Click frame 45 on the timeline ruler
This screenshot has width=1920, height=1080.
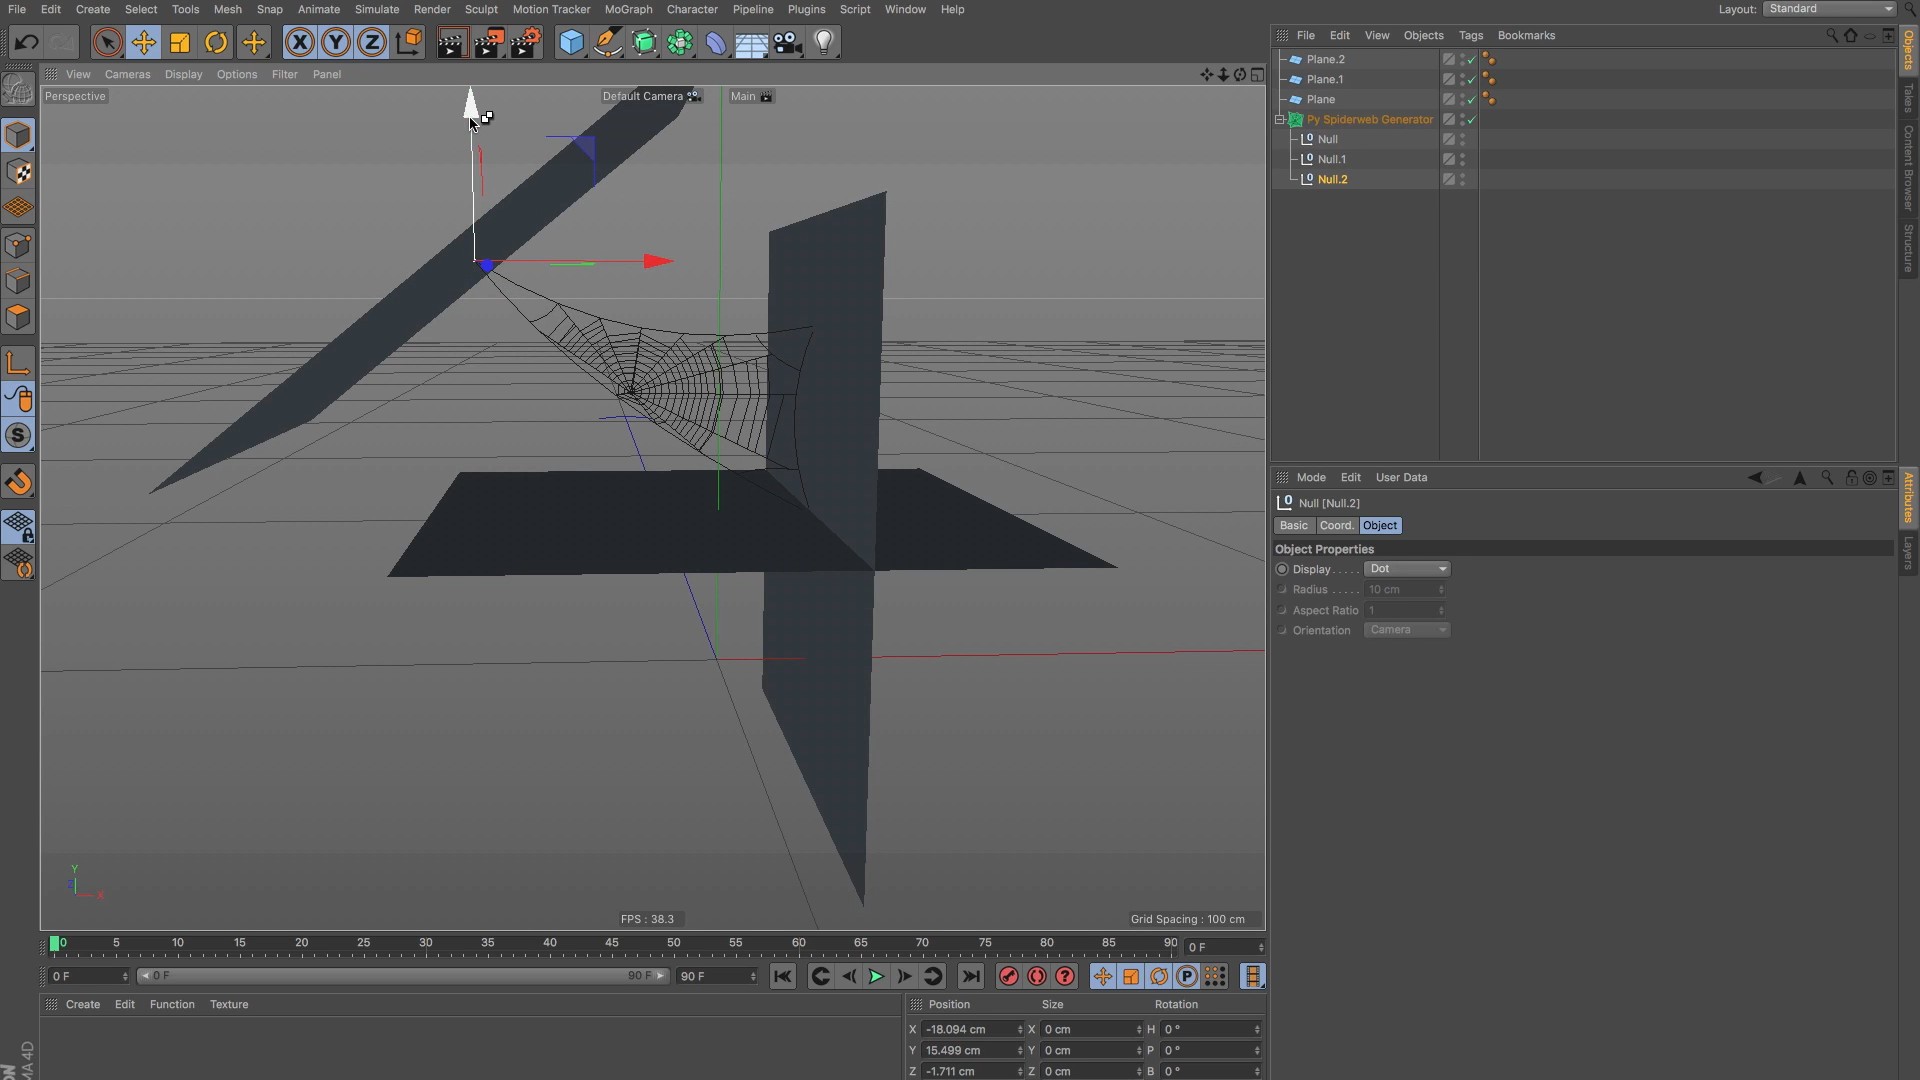point(612,944)
